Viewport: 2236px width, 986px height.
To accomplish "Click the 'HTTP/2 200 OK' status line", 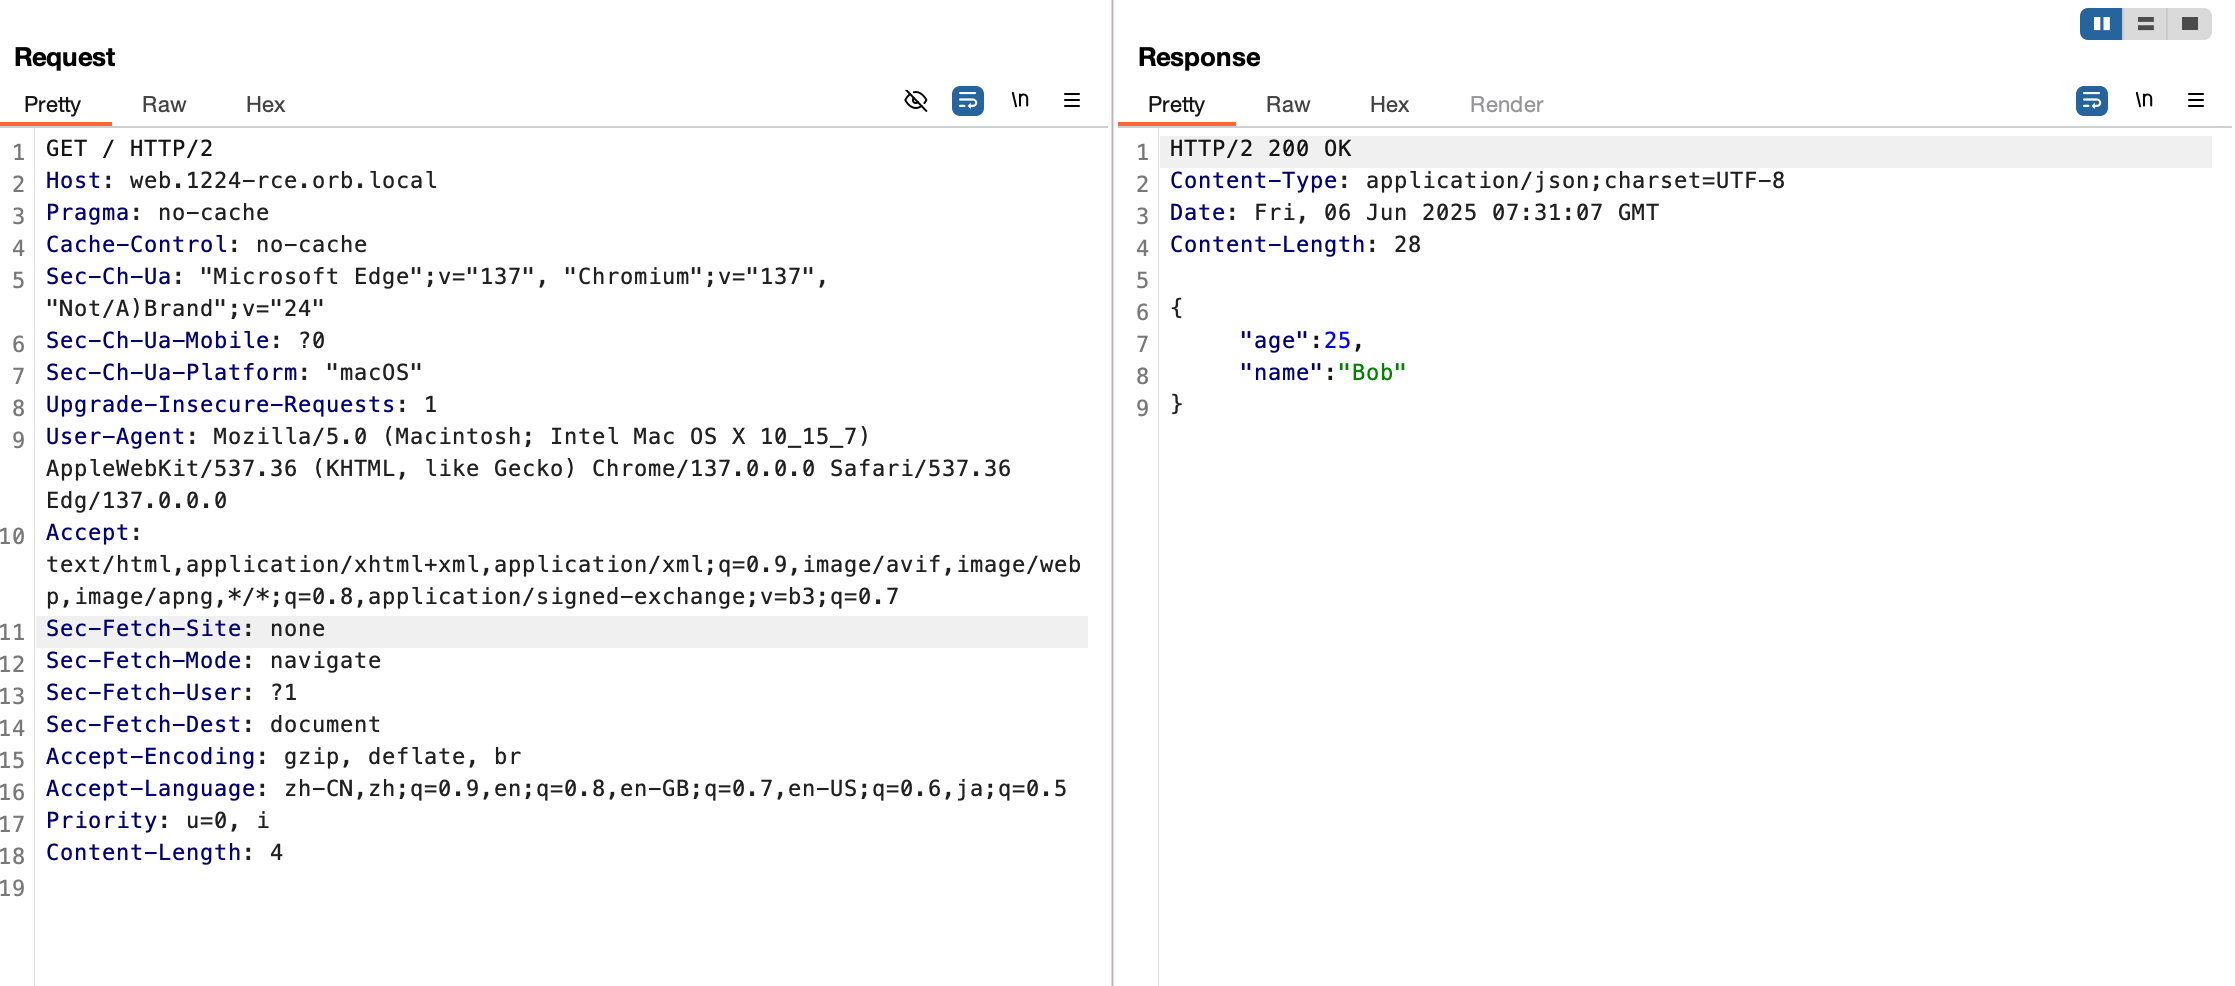I will tap(1260, 148).
